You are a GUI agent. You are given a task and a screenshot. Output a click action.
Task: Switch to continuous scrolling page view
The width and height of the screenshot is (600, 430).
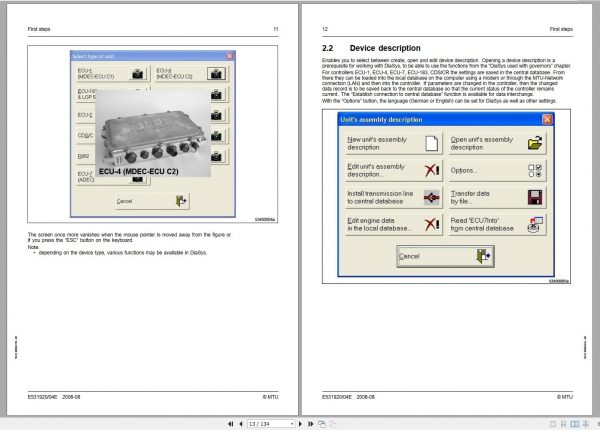pos(563,424)
